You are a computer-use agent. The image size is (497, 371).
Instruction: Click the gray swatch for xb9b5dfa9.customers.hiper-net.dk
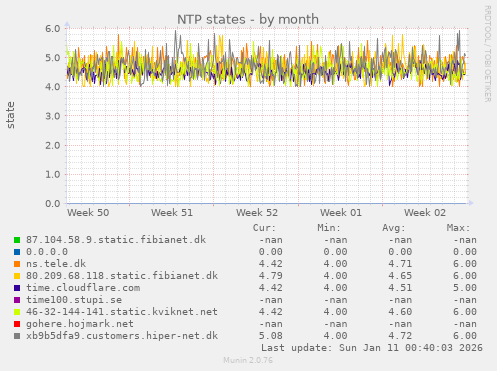(17, 336)
